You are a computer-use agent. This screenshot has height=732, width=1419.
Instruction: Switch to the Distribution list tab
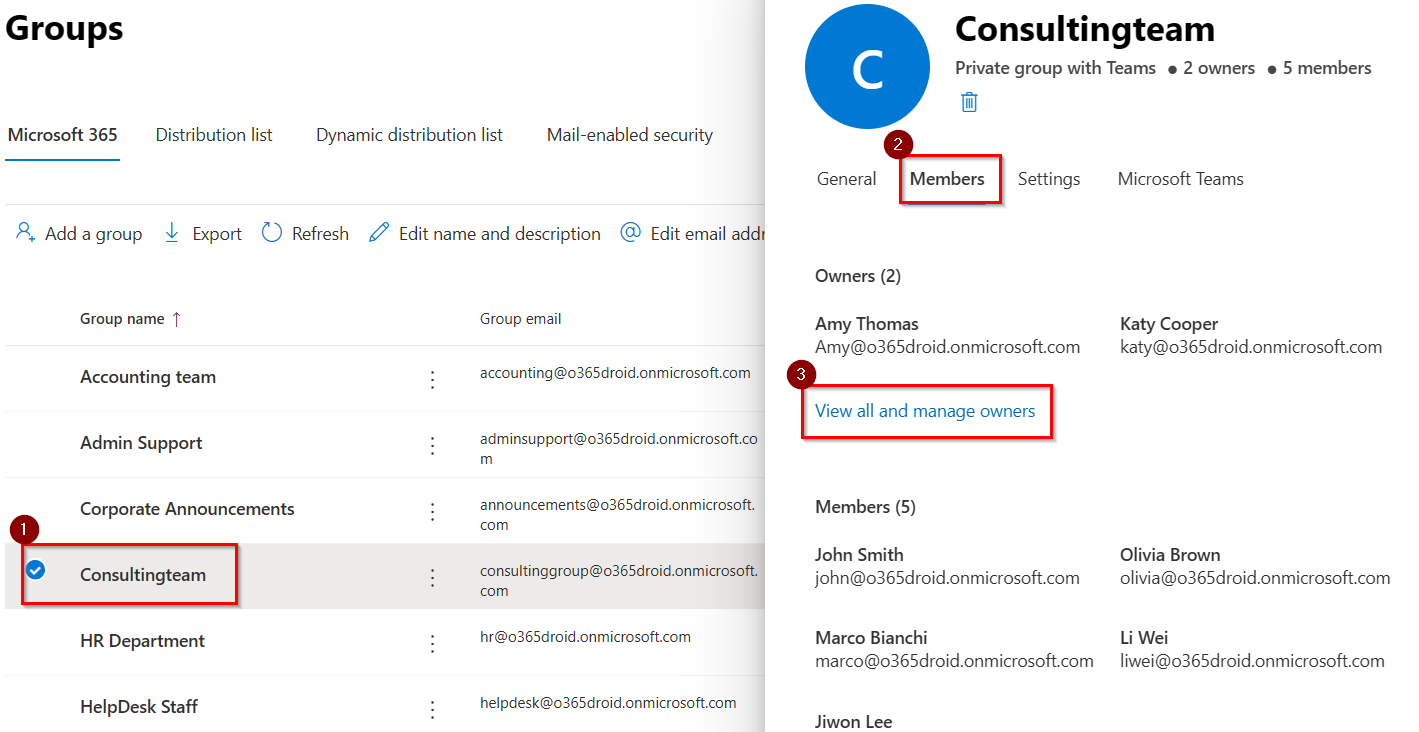tap(213, 134)
